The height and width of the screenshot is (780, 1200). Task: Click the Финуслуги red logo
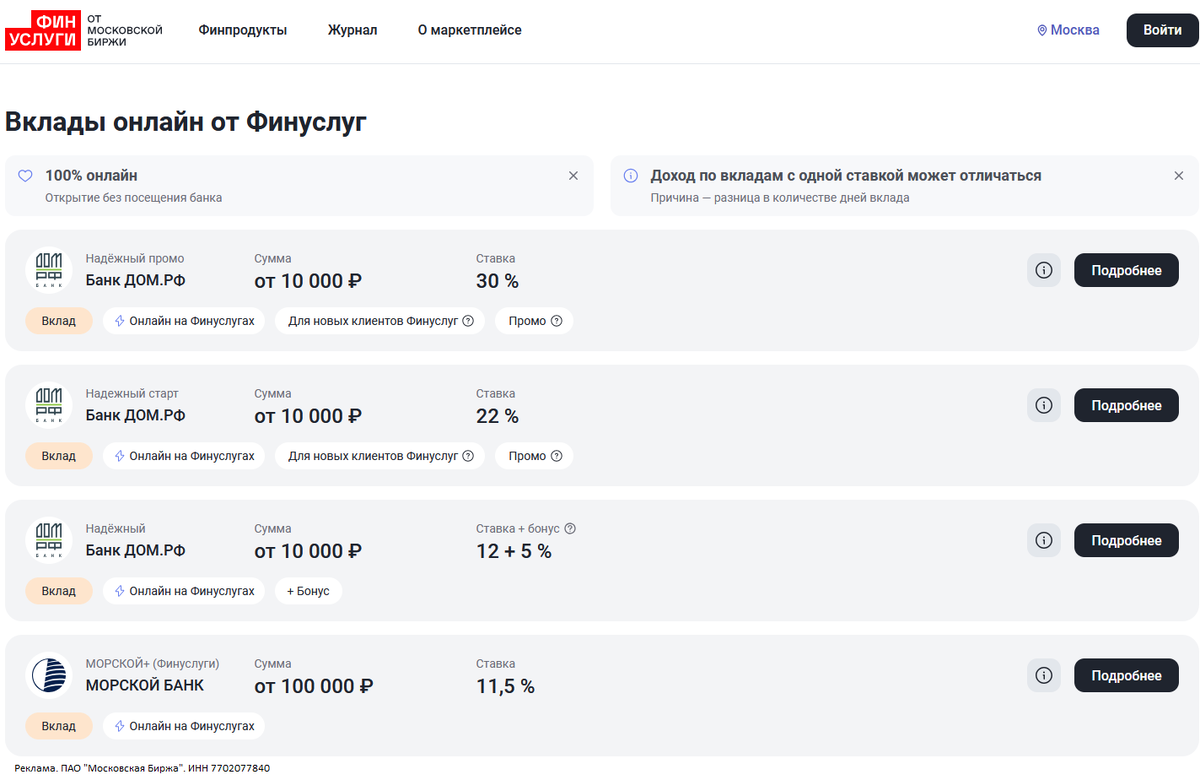[42, 30]
